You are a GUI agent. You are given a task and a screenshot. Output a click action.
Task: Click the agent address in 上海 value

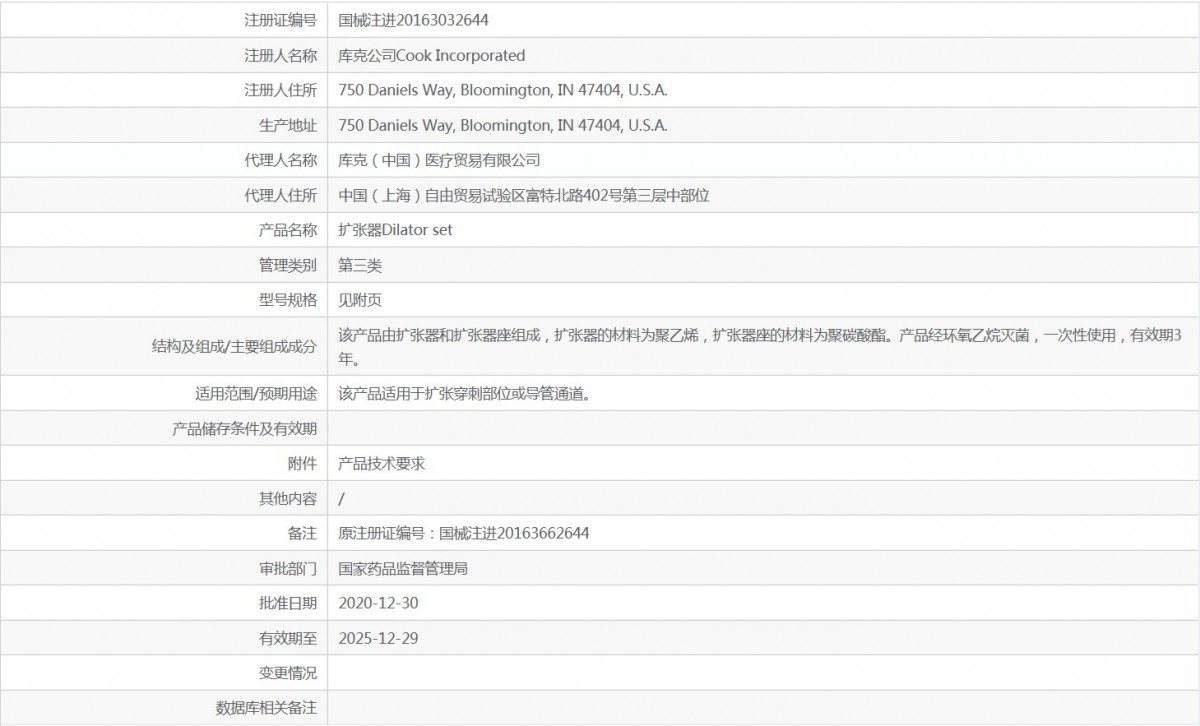524,195
